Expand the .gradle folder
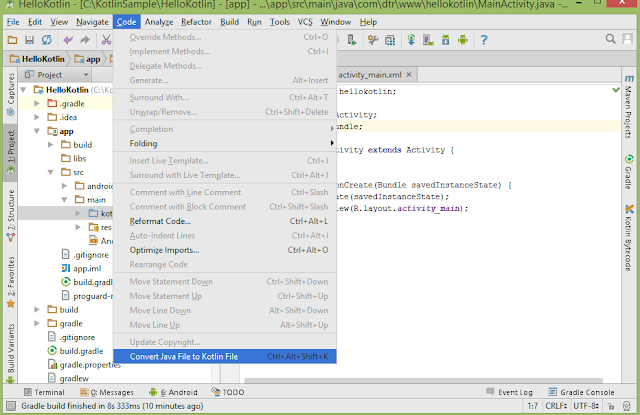 coord(37,104)
